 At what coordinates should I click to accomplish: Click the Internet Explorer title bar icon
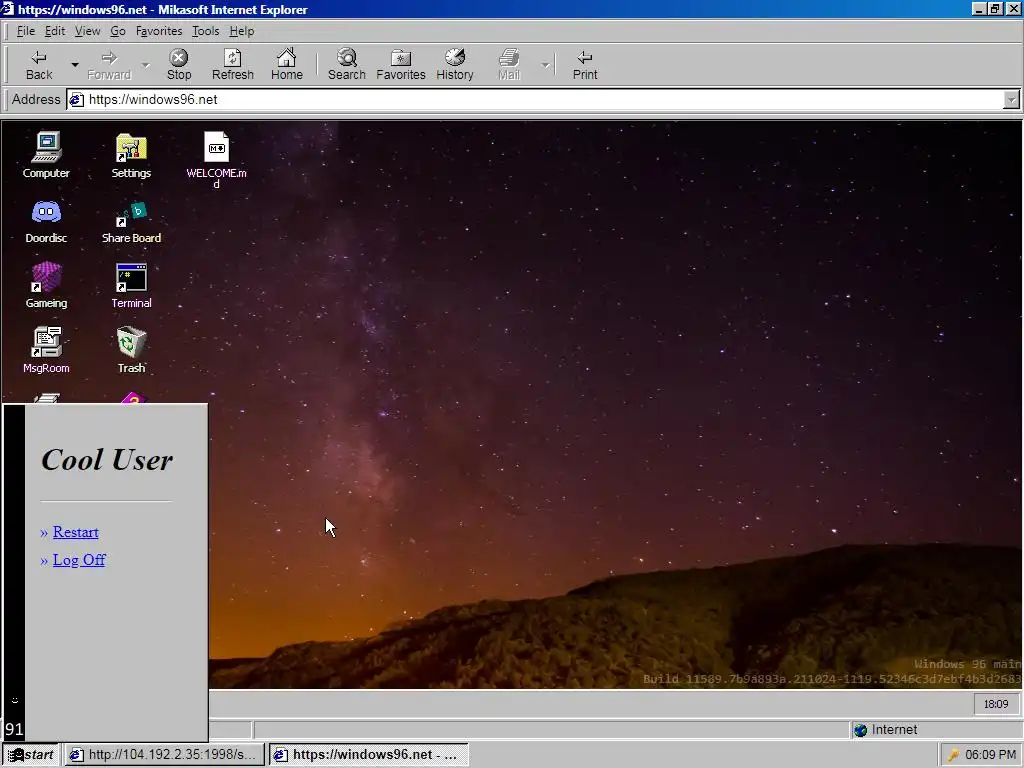click(7, 9)
